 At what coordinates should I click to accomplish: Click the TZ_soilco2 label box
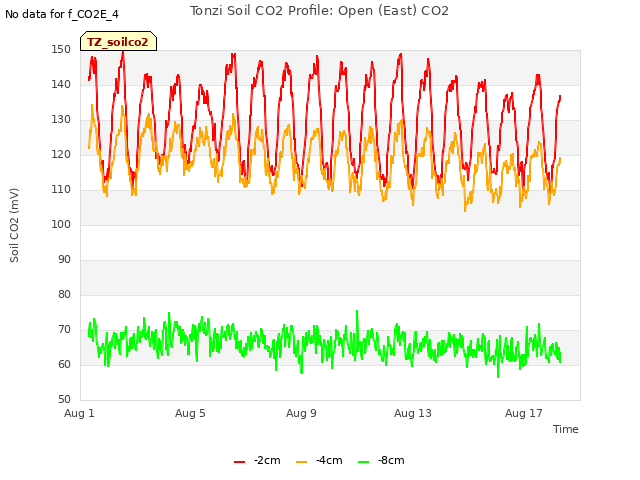pyautogui.click(x=118, y=41)
